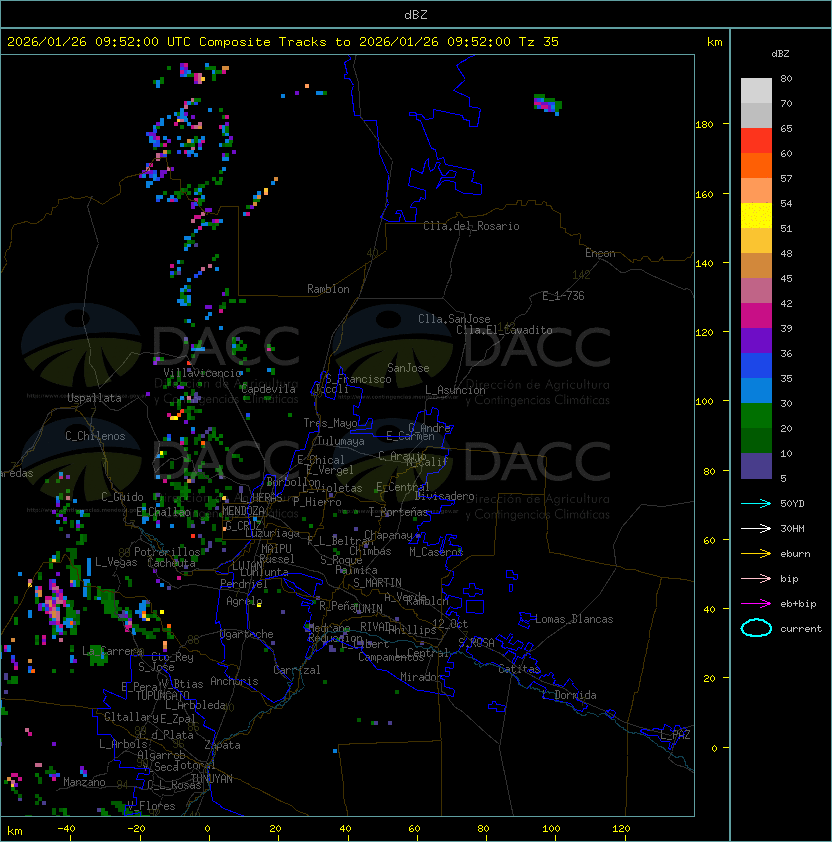
Task: Click the 'Clla.del_Rosario' map label
Action: point(471,227)
